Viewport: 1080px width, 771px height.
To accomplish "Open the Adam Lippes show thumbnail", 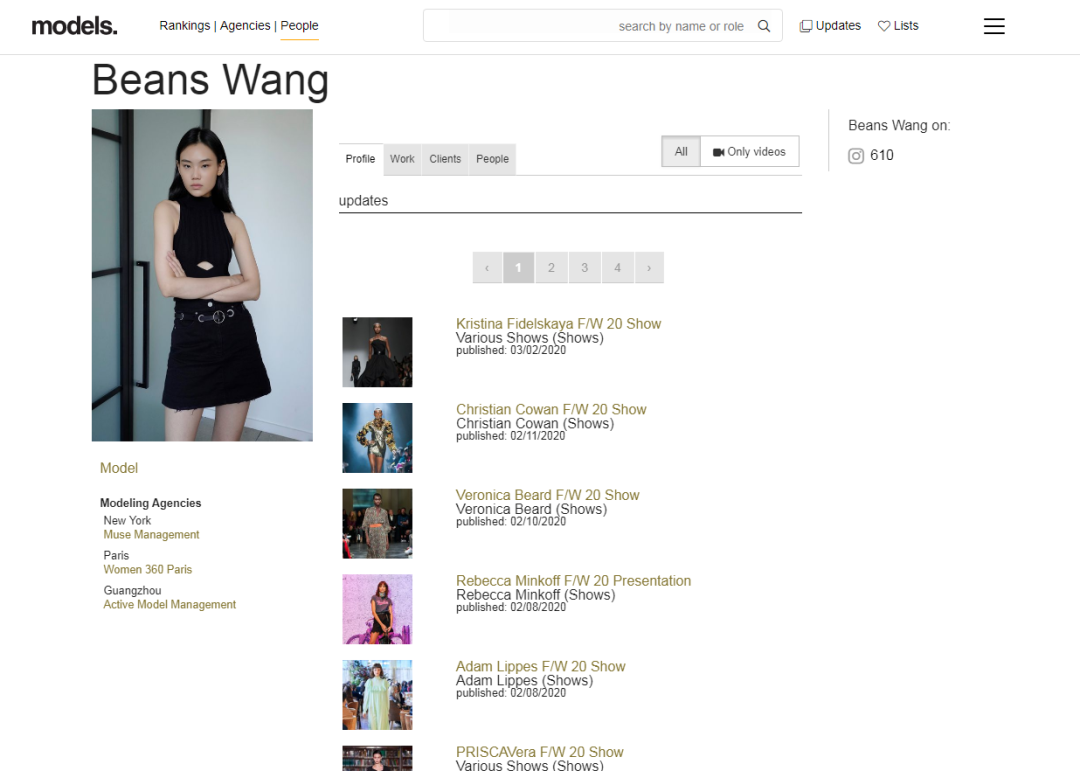I will point(377,695).
